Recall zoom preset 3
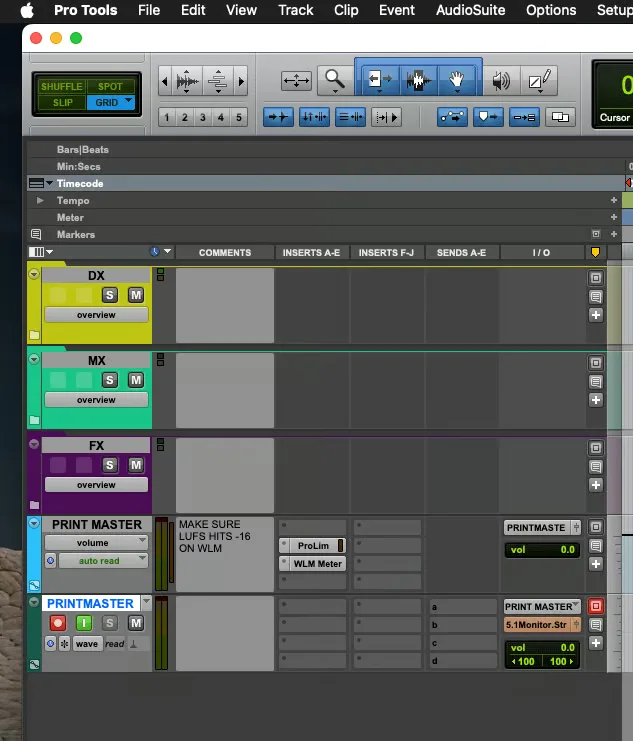The height and width of the screenshot is (741, 633). click(202, 117)
